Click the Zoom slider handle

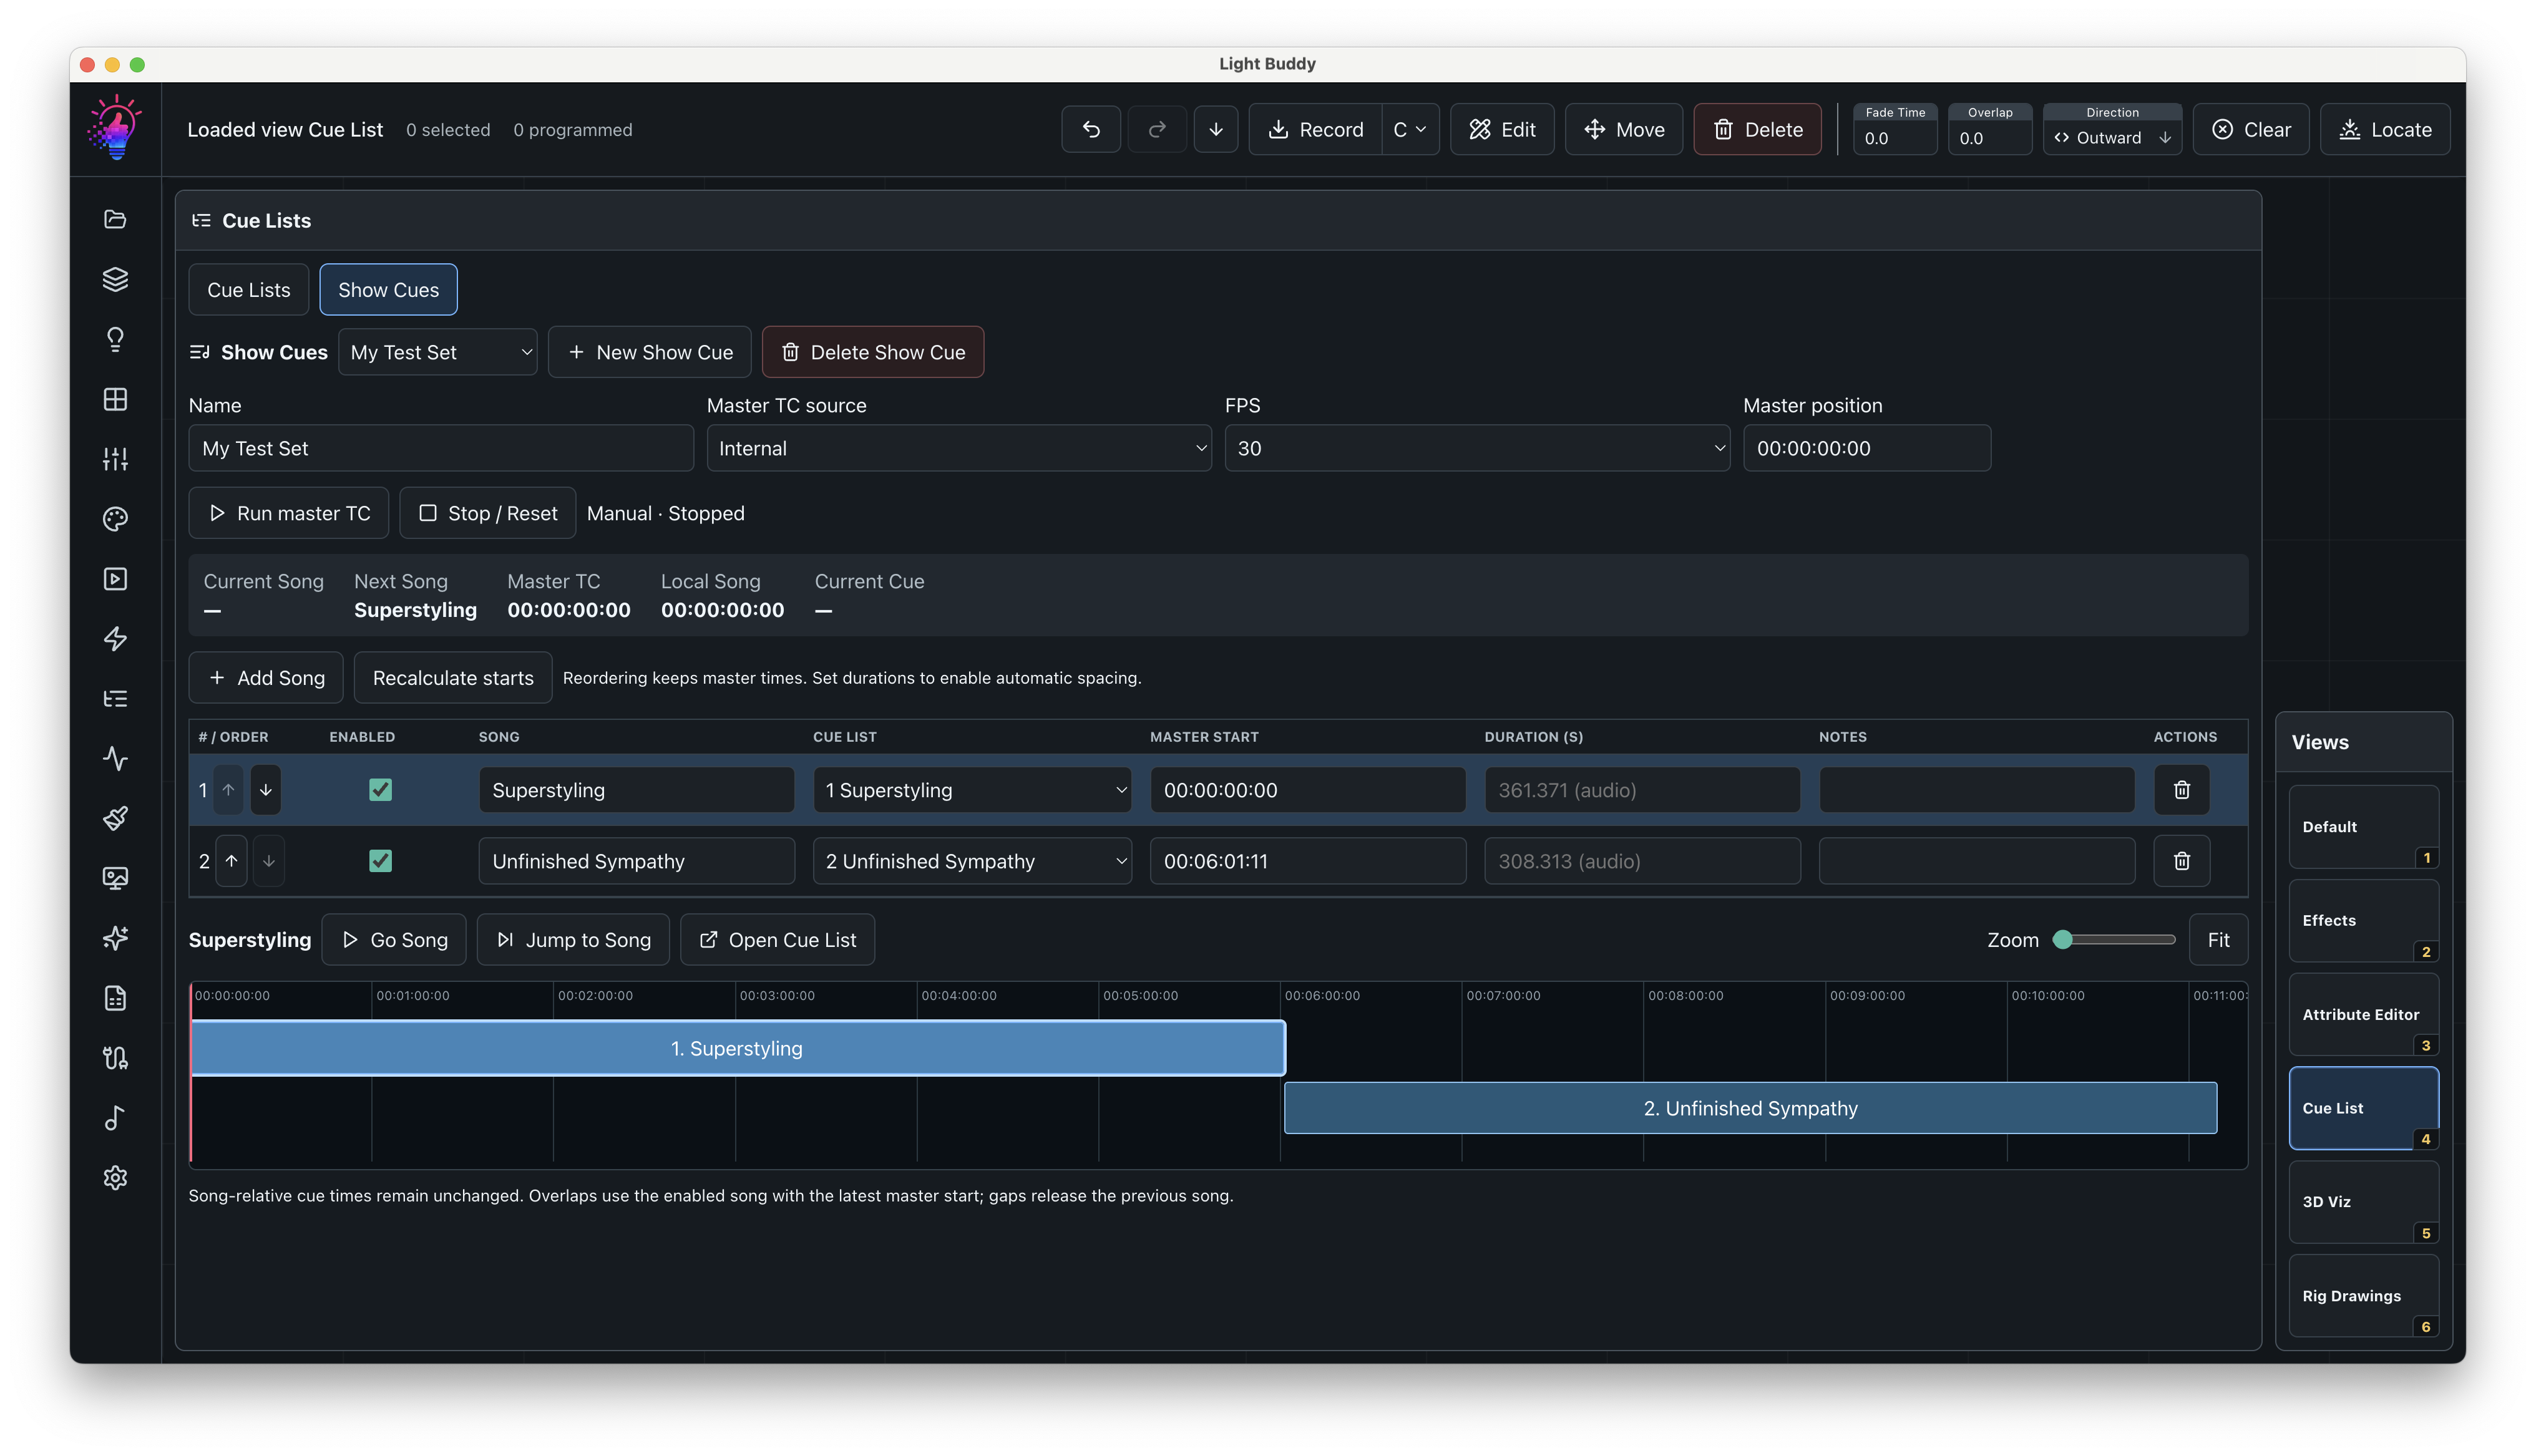coord(2063,940)
